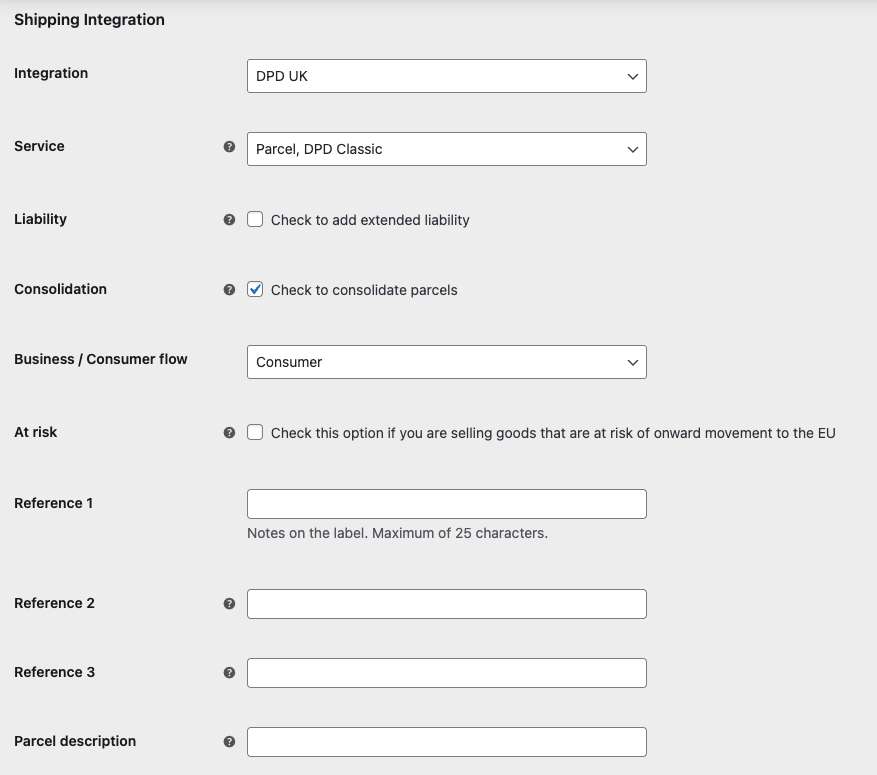
Task: Click the At risk help icon
Action: [x=229, y=432]
